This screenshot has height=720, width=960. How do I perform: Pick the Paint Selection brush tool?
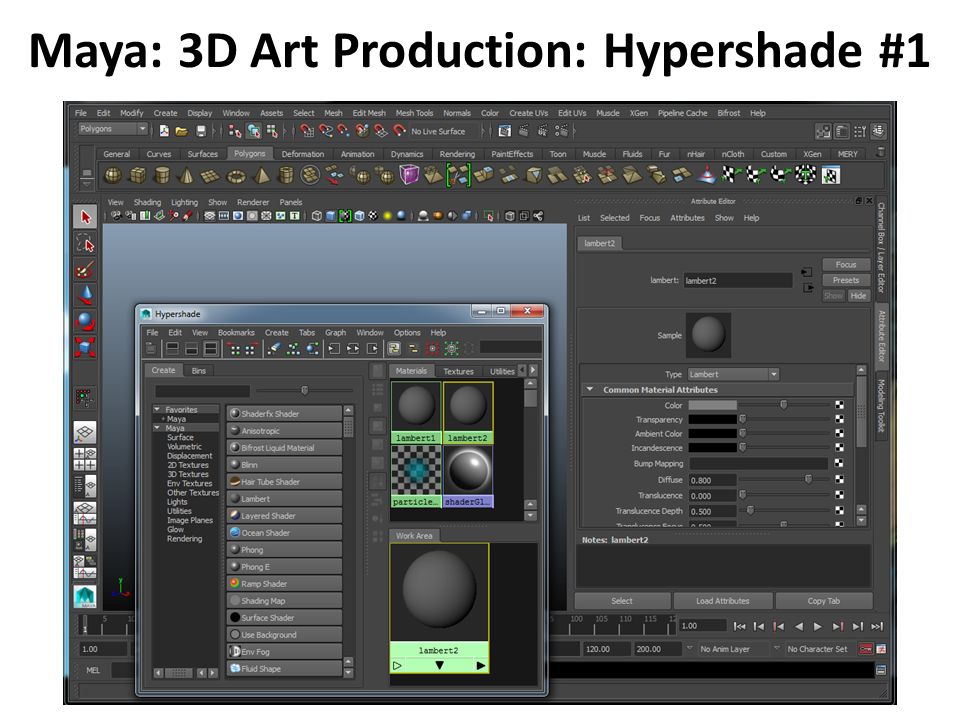[x=85, y=269]
